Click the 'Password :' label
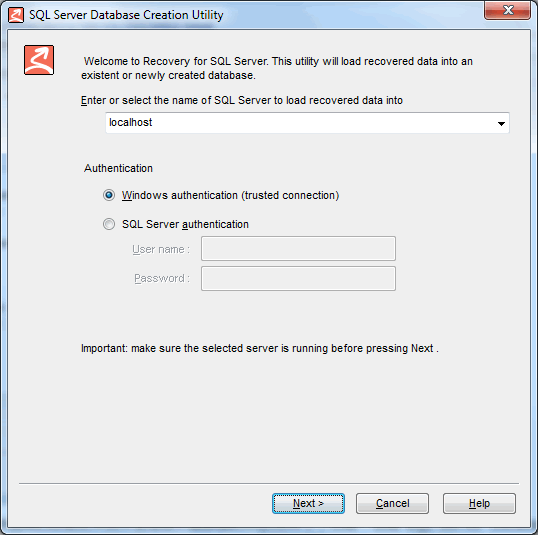This screenshot has height=535, width=538. [162, 278]
